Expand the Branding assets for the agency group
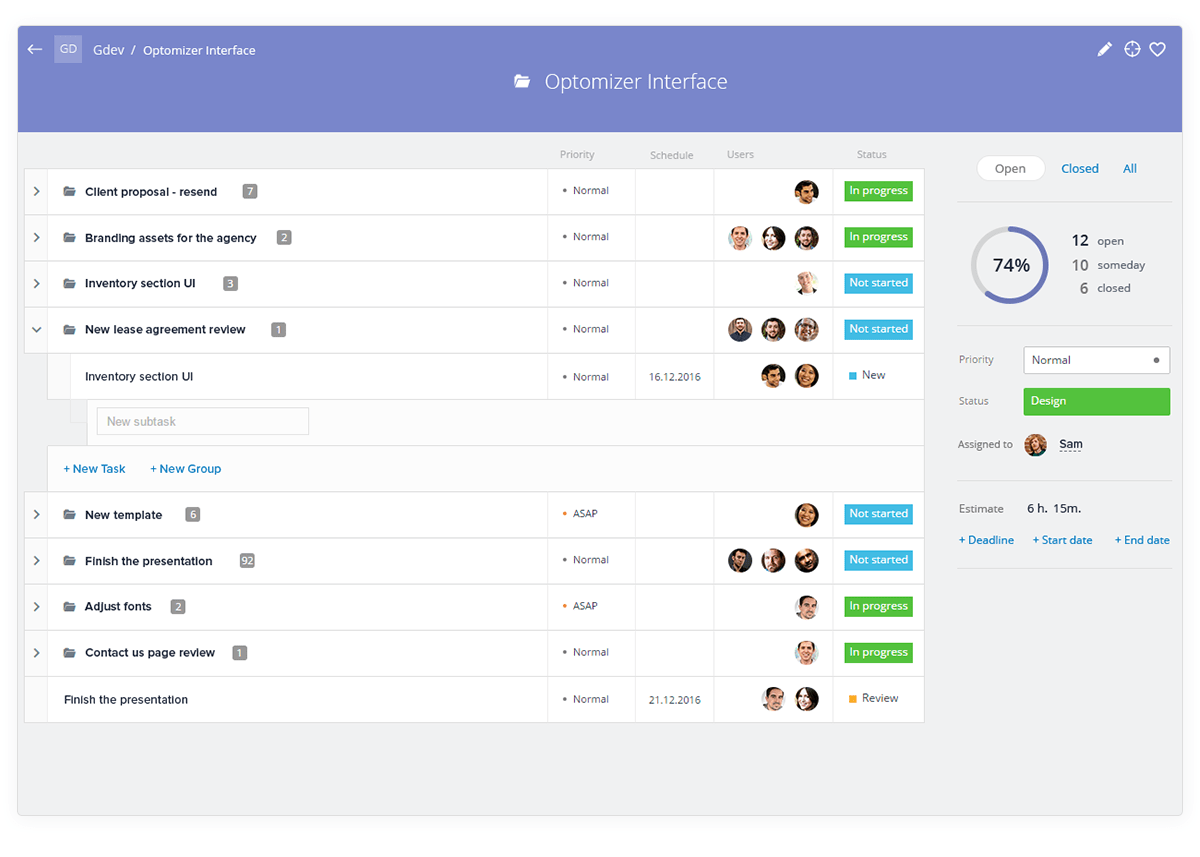This screenshot has width=1200, height=857. [x=36, y=238]
